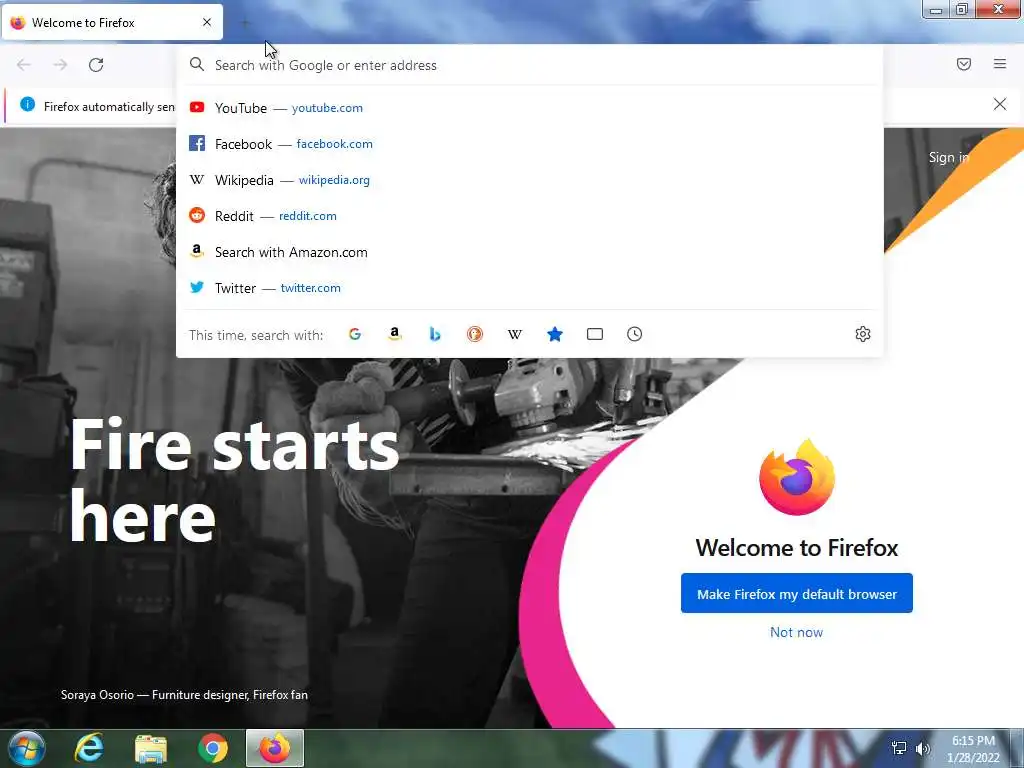Click the Twitter bird icon in suggestions

tap(197, 287)
